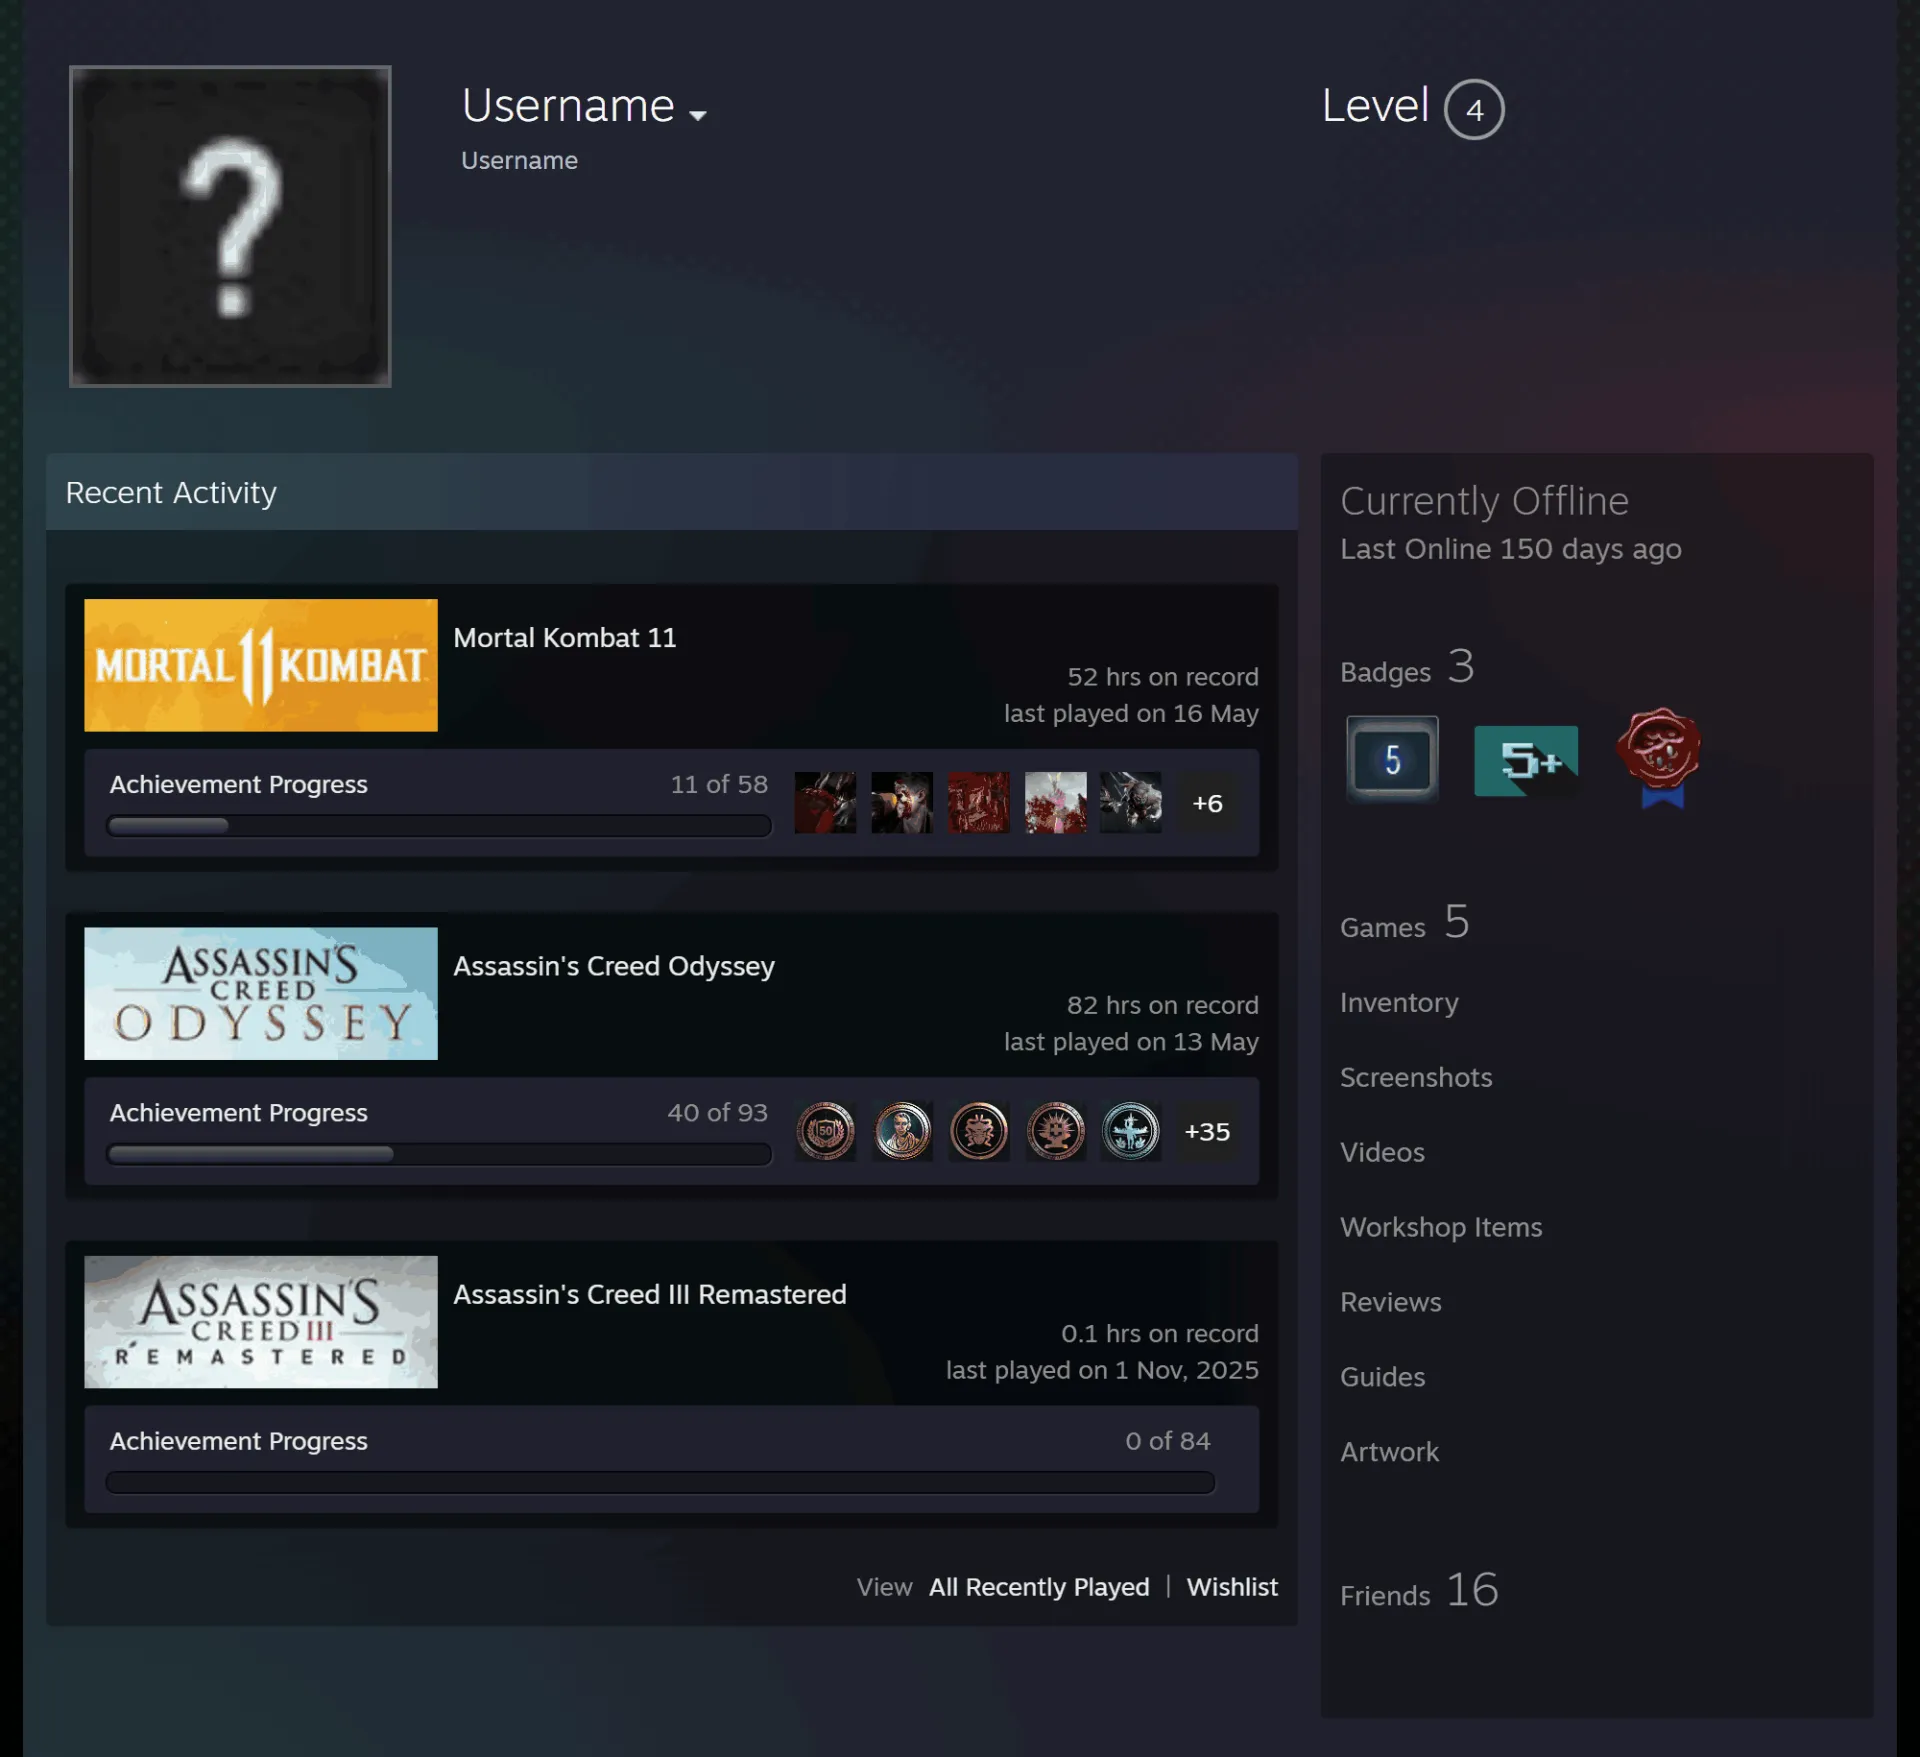
Task: View fifth Mortal Kombat 11 achievement icon
Action: point(1131,802)
